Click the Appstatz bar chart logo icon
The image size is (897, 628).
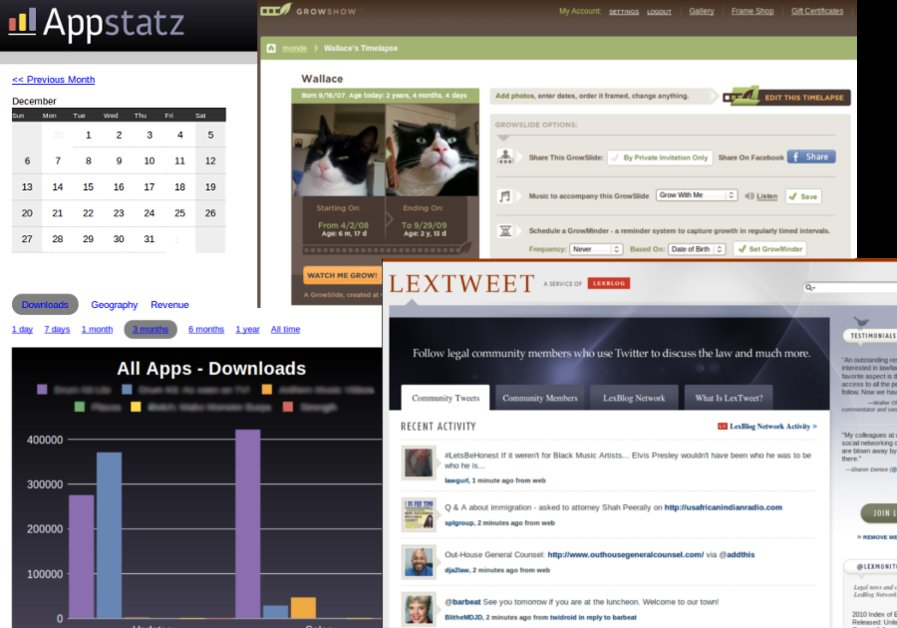pos(22,21)
